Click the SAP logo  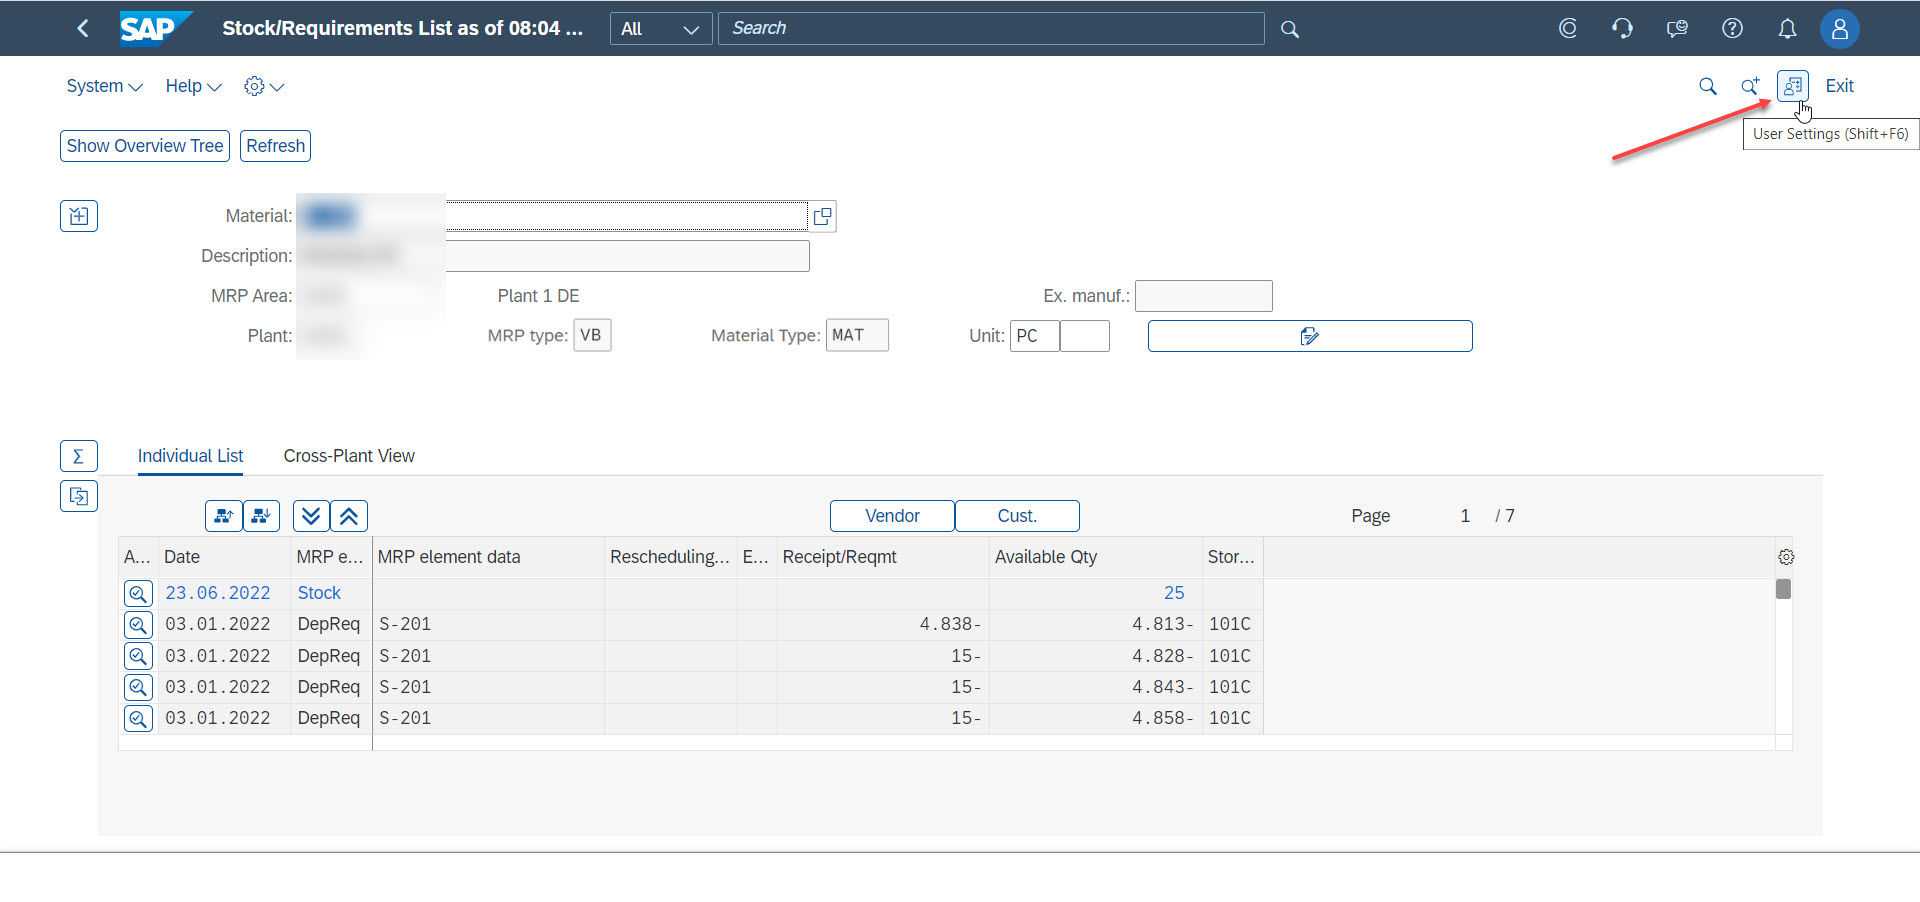[154, 28]
